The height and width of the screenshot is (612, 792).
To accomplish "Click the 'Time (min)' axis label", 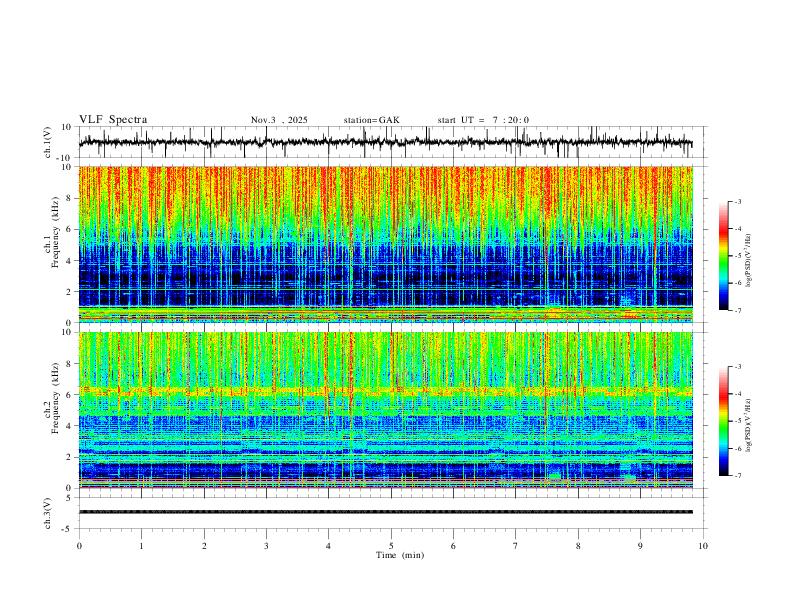I will click(x=400, y=555).
